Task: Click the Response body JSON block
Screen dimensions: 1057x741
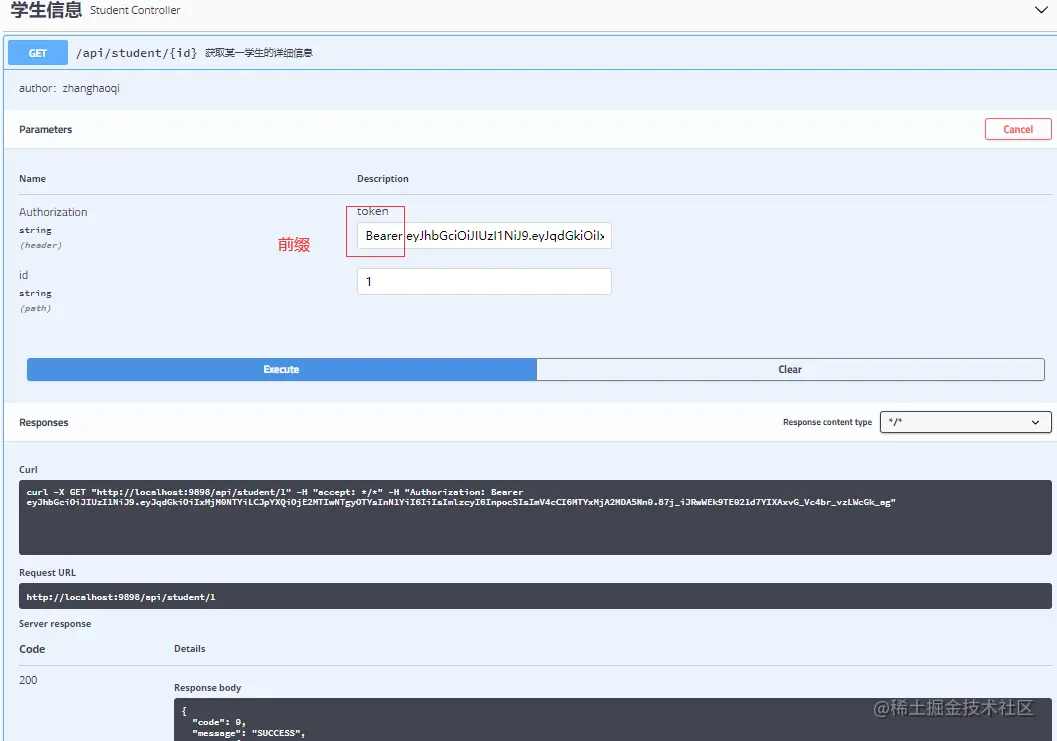Action: [613, 720]
